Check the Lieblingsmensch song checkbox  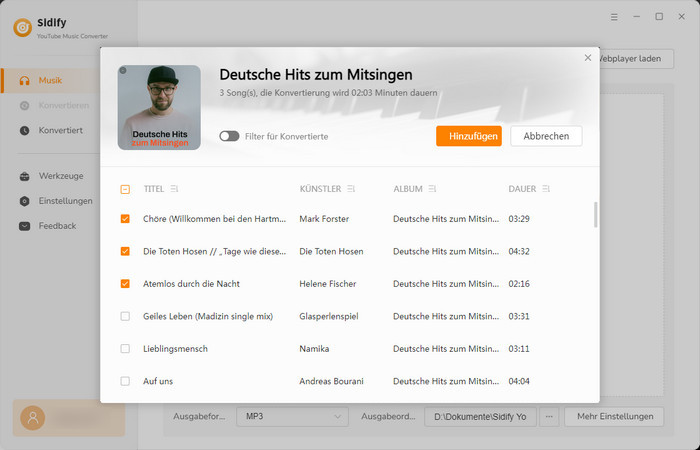(x=125, y=349)
